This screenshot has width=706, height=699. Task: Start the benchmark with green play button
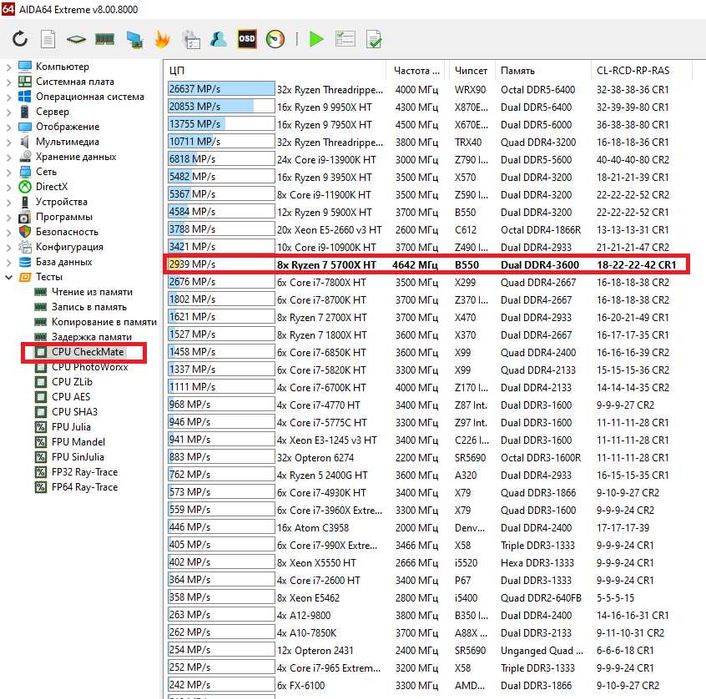pos(316,39)
